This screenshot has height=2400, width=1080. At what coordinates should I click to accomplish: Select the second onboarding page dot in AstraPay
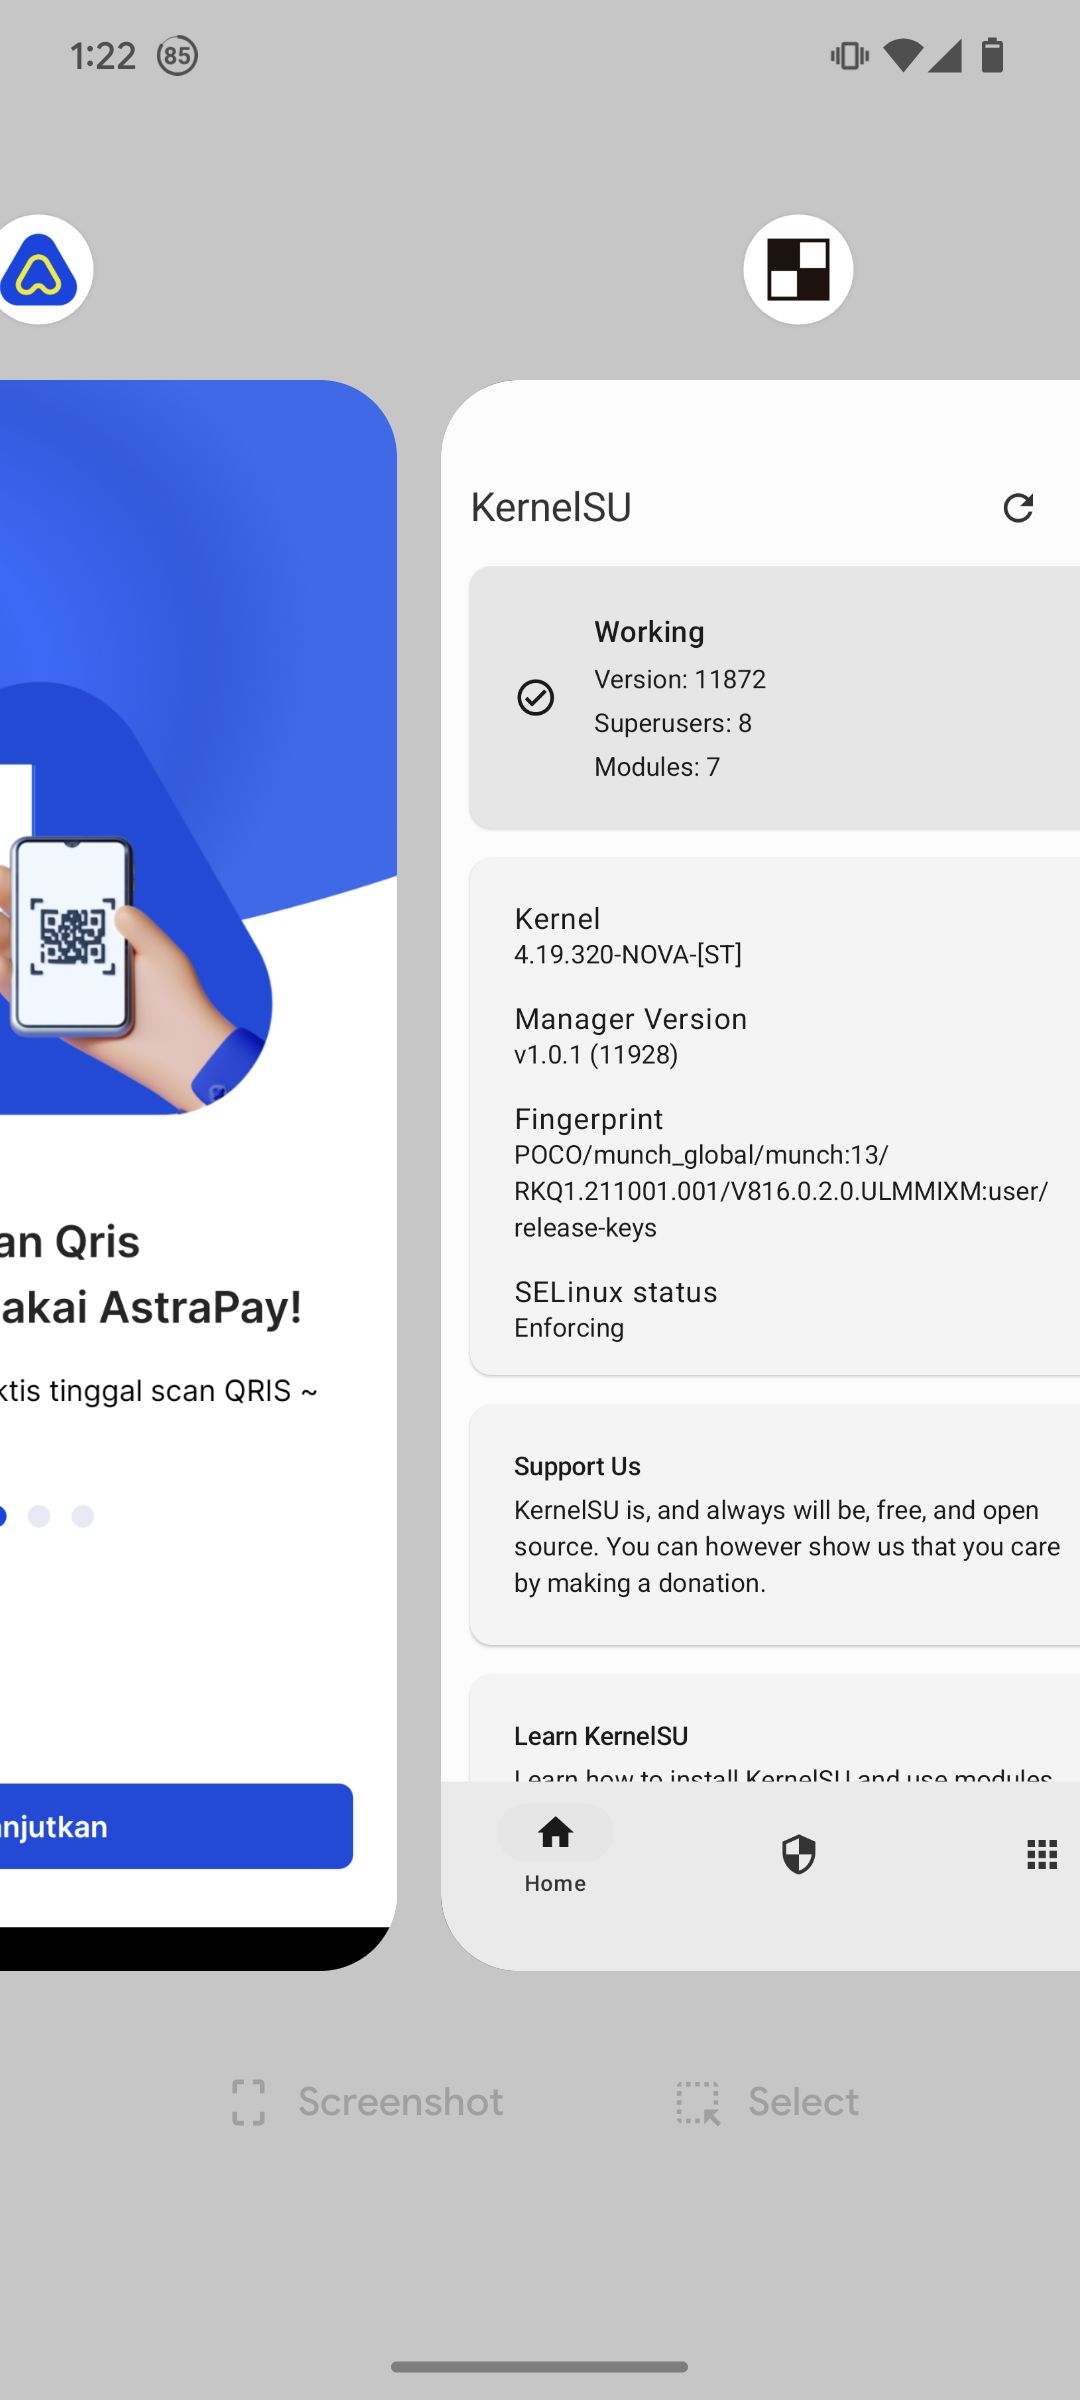[x=39, y=1516]
